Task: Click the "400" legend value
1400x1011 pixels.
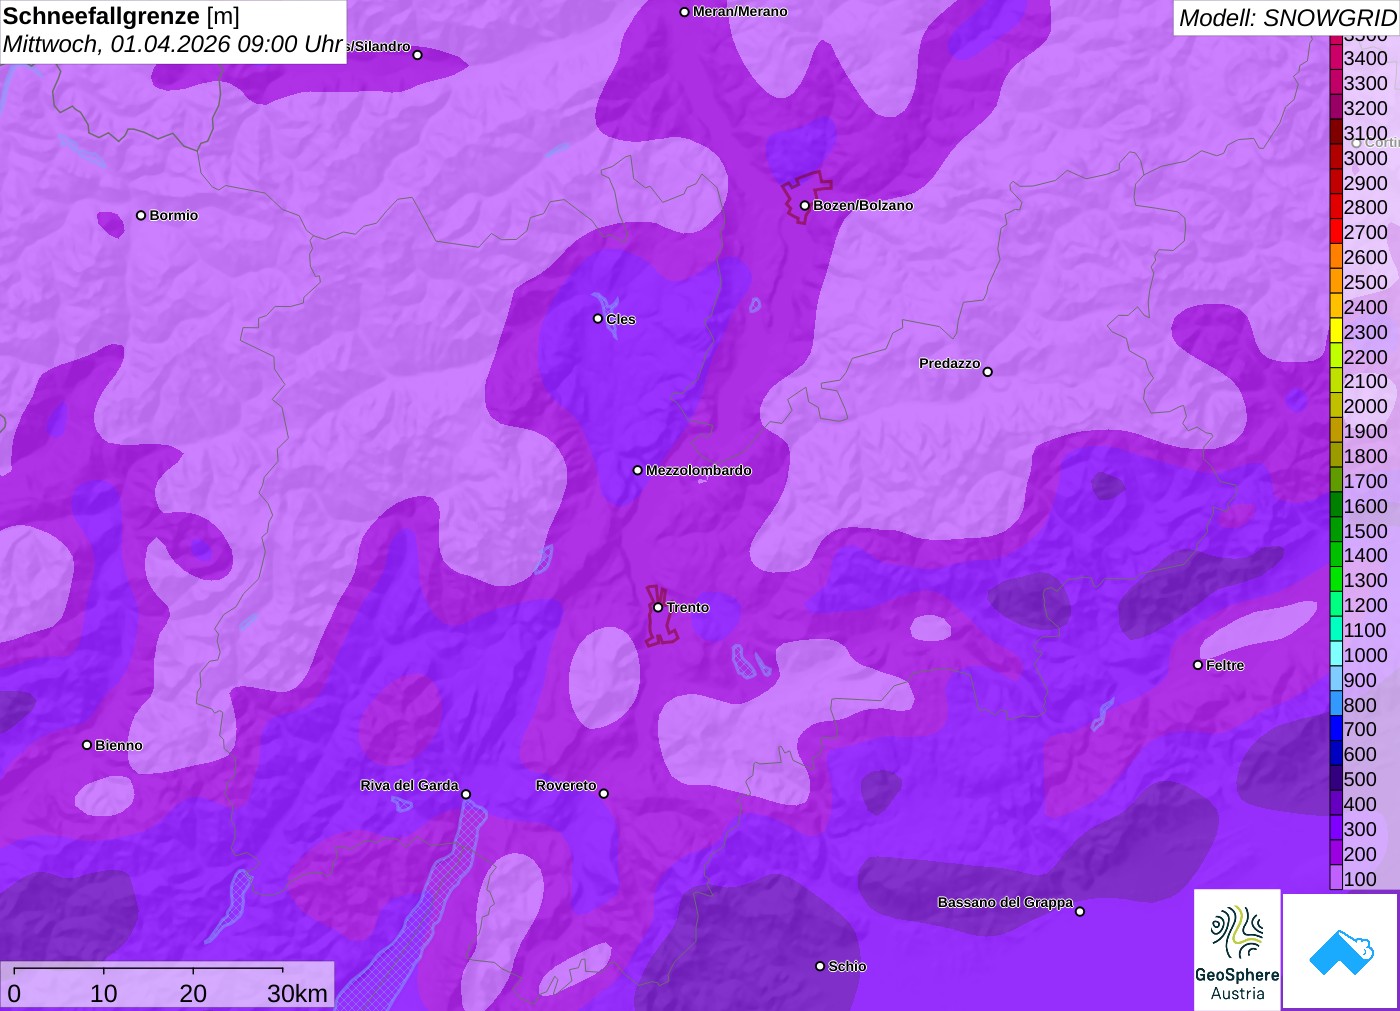Action: pos(1360,804)
